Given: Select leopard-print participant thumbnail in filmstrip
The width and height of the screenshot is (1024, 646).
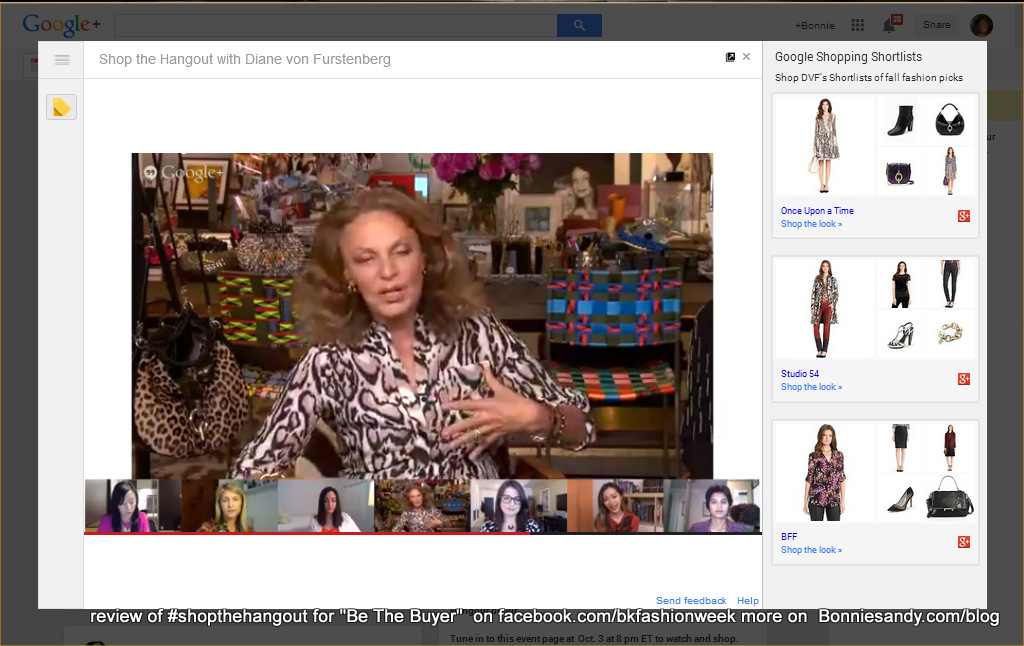Looking at the screenshot, I should [422, 506].
